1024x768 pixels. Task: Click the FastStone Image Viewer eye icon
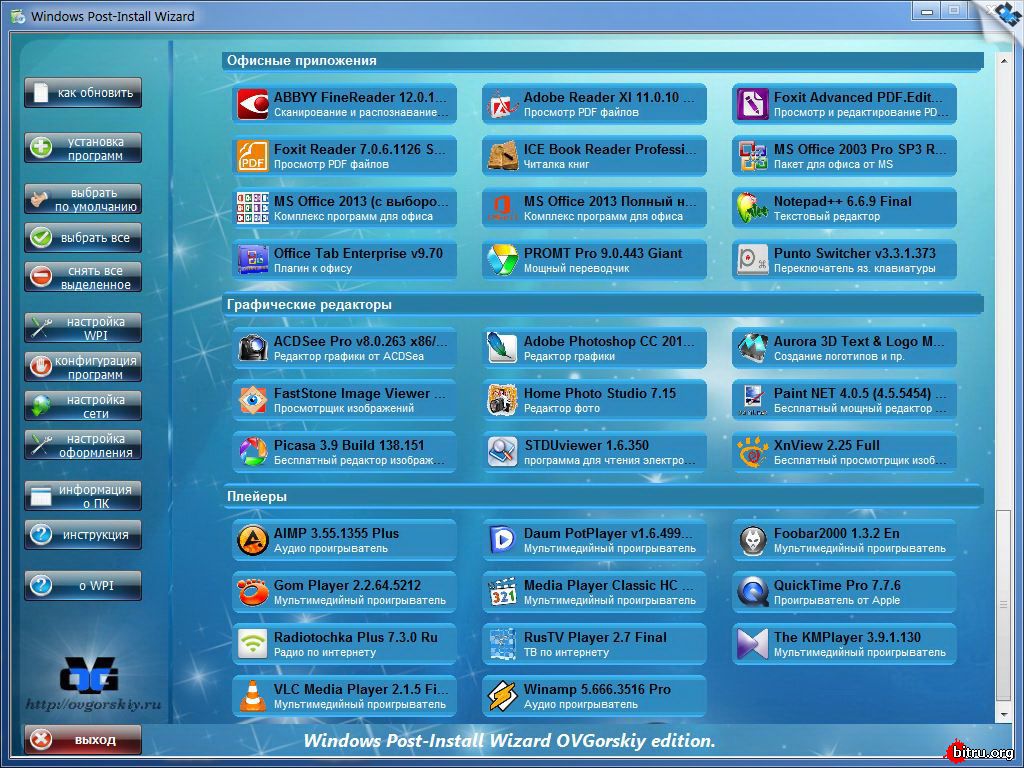click(252, 400)
